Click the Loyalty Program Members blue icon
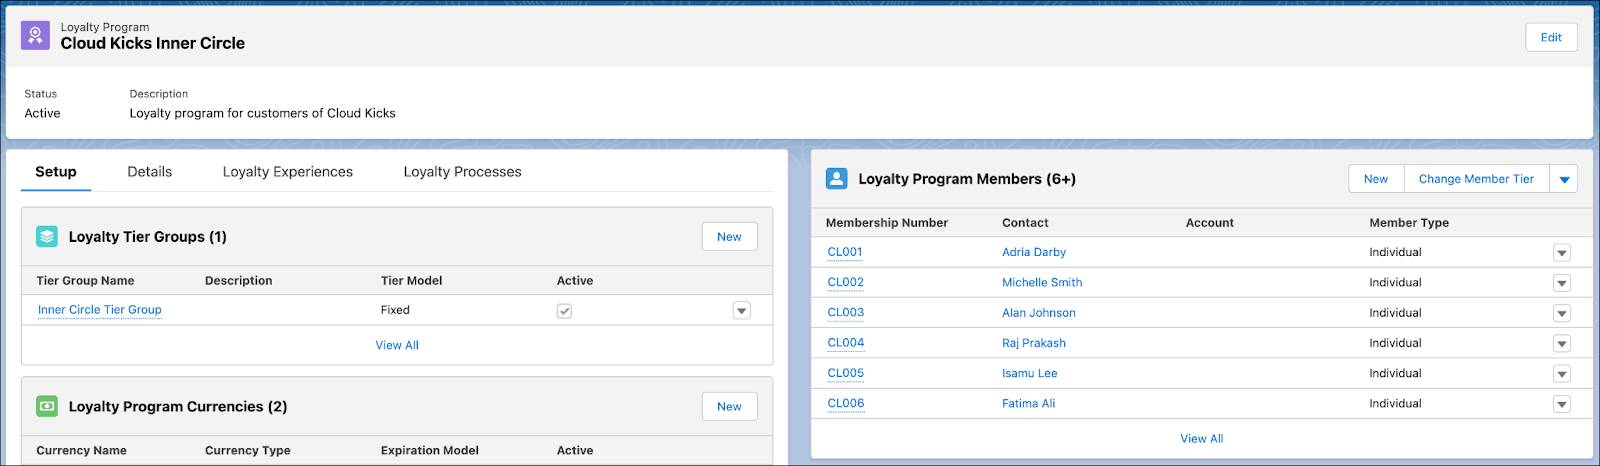Screen dimensions: 1600x466 pos(837,179)
